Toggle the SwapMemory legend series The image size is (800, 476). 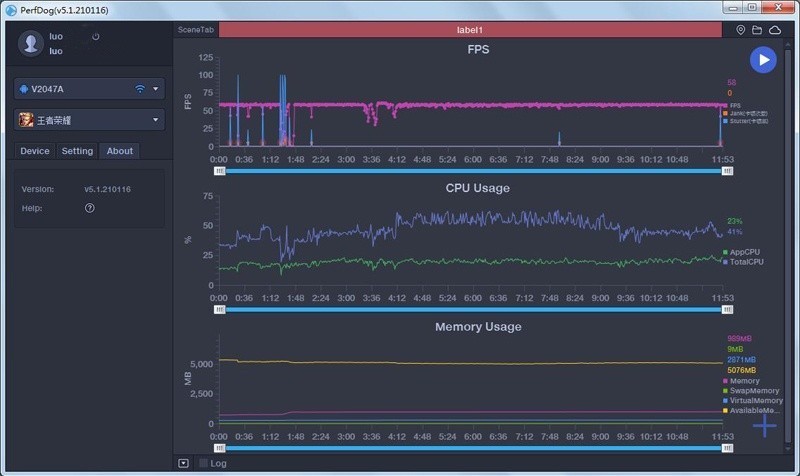pos(754,391)
